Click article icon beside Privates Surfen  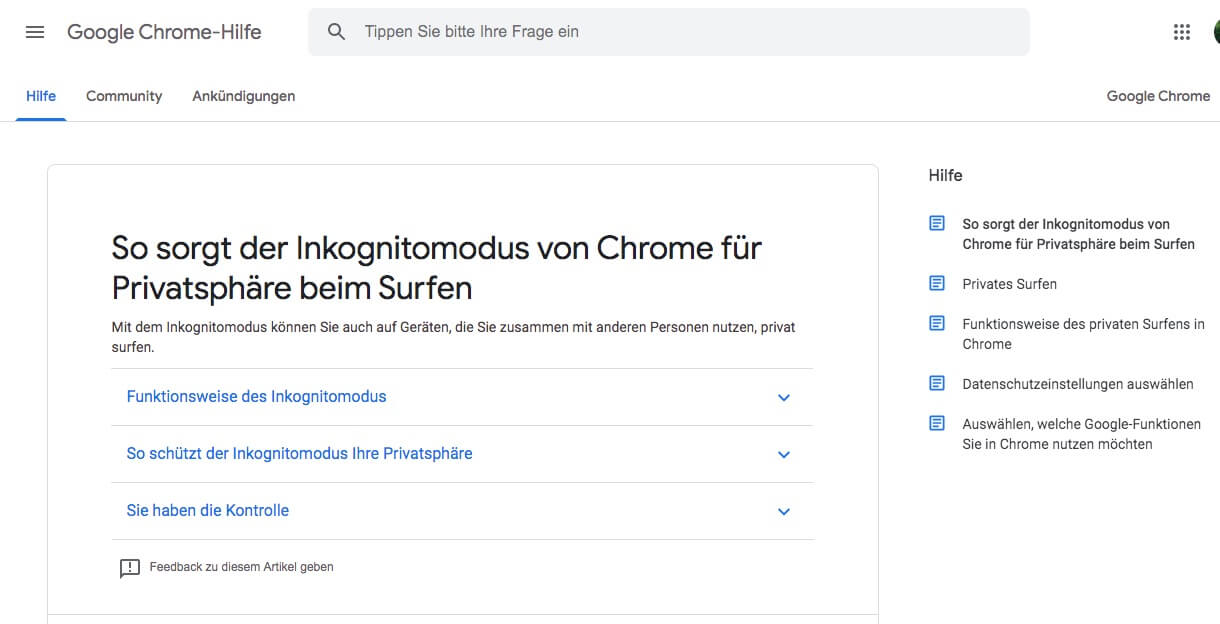[937, 284]
